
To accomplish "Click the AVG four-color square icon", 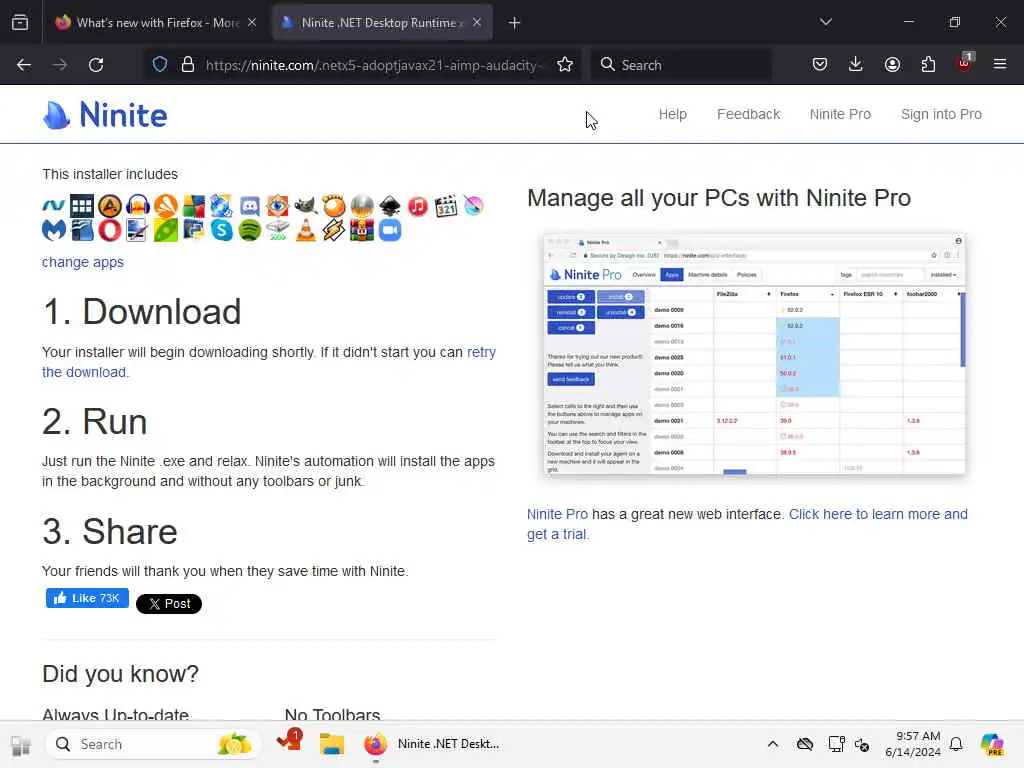I will tap(193, 206).
